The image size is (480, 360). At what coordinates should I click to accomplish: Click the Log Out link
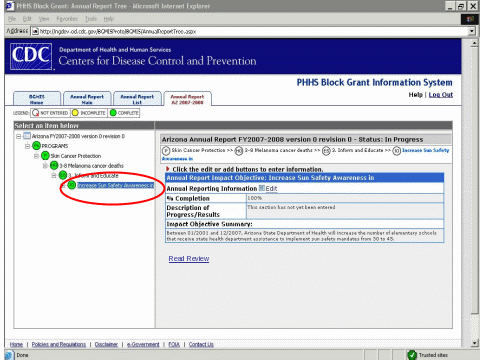[441, 95]
